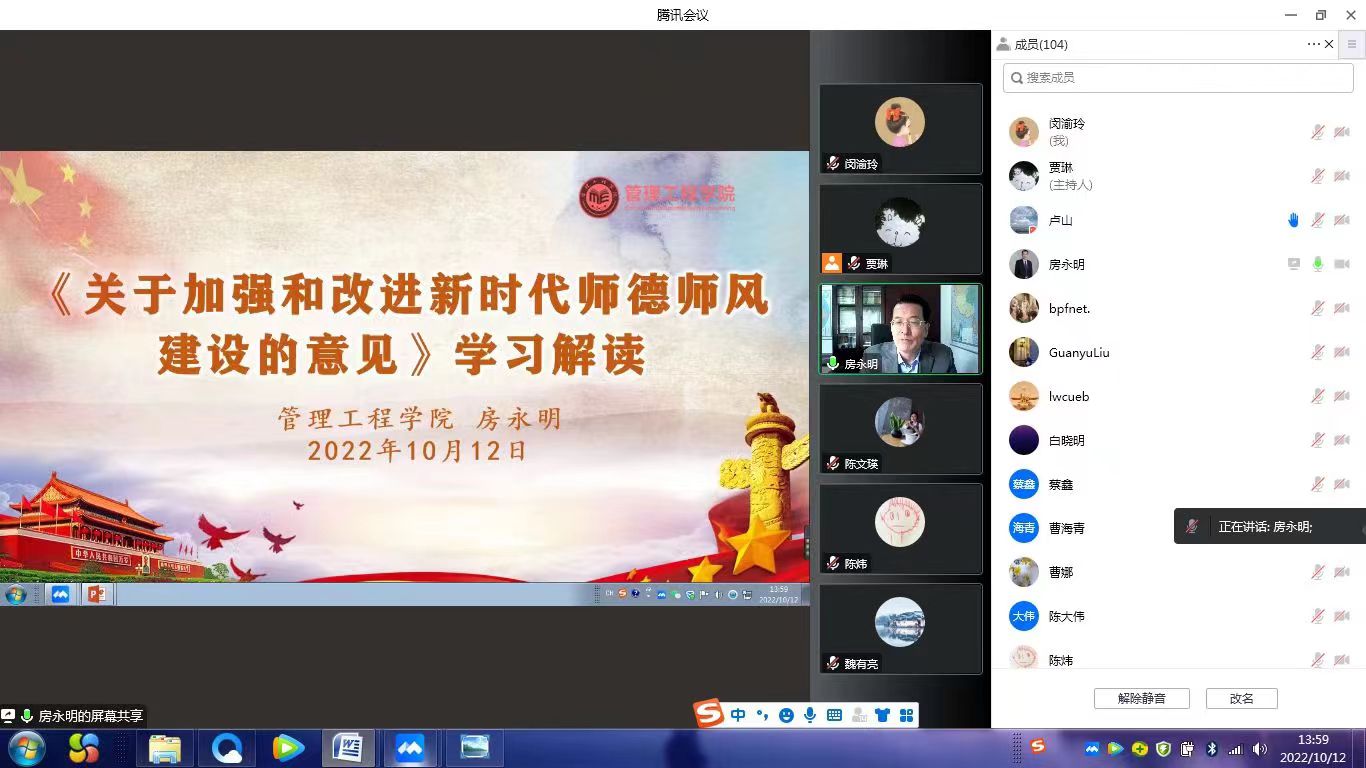Open the hamburger menu beside the members panel

pyautogui.click(x=1352, y=44)
